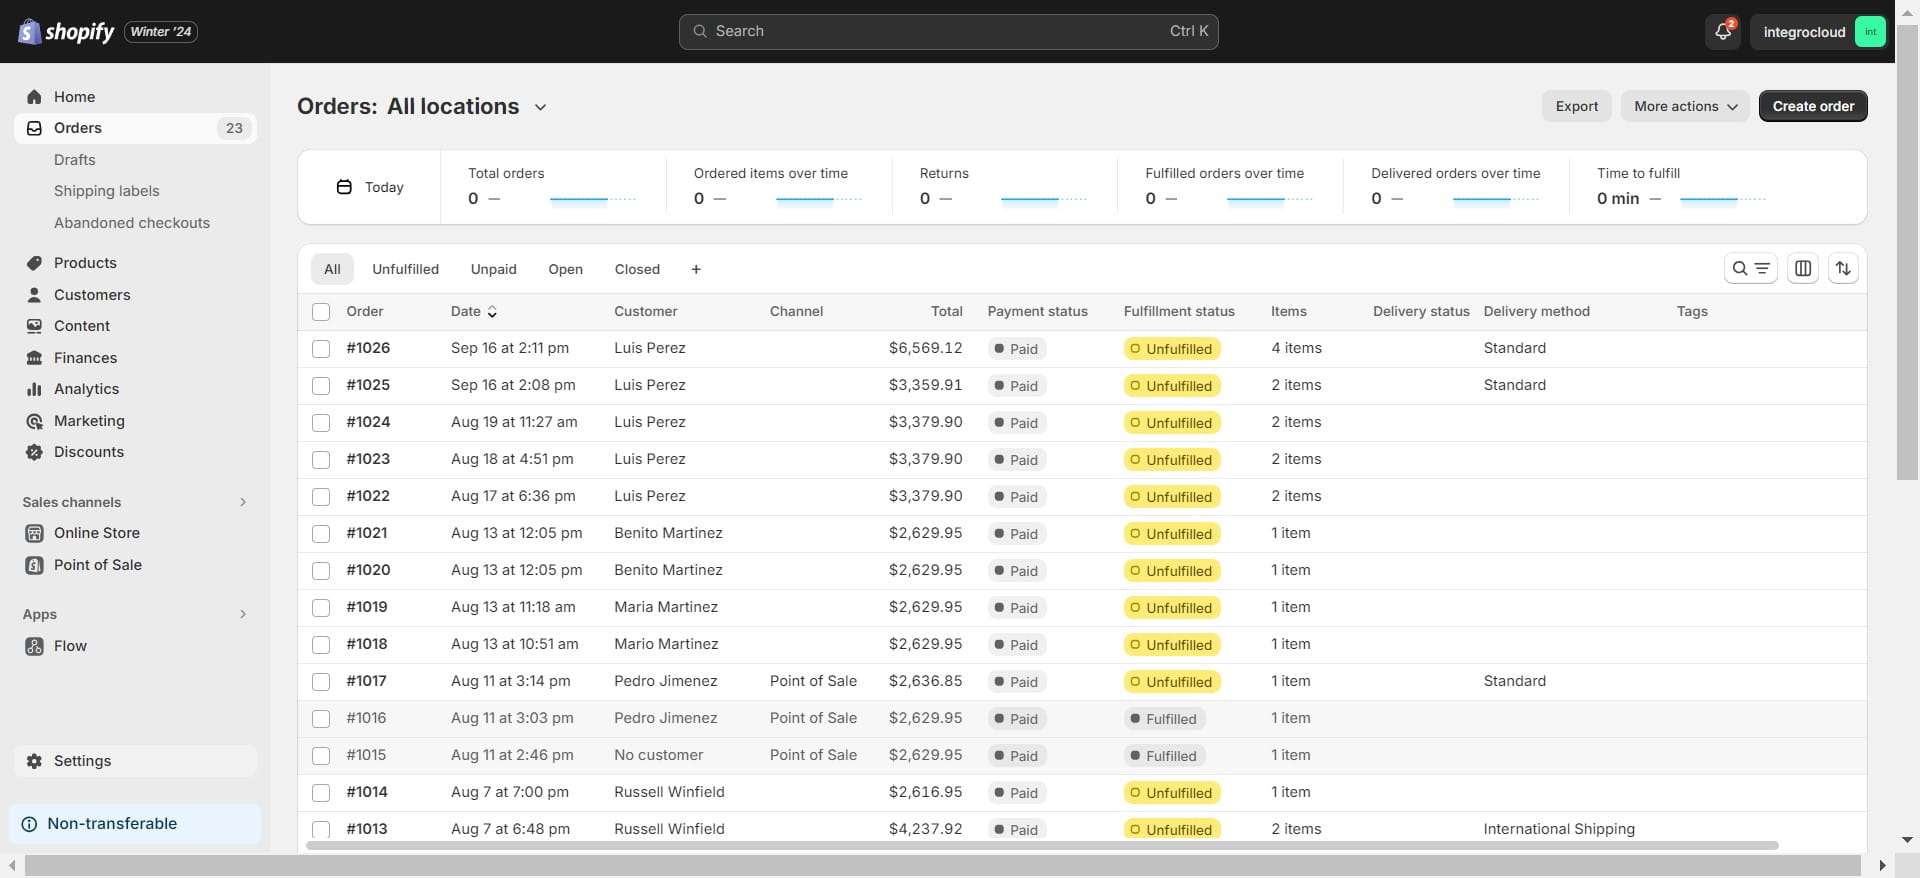The image size is (1920, 878).
Task: Open Settings gear icon in sidebar
Action: (34, 761)
